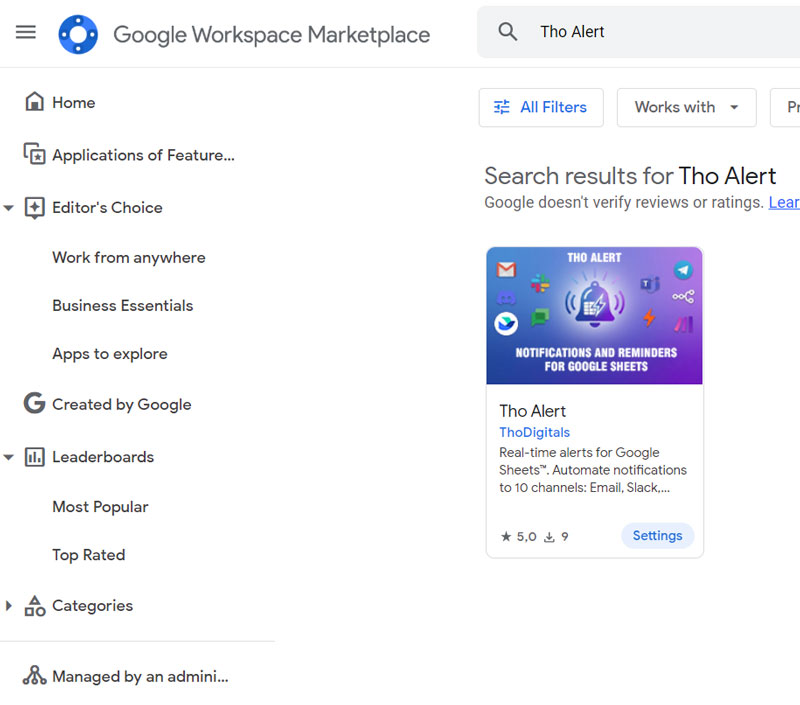The height and width of the screenshot is (705, 800).
Task: Select the Home icon in the sidebar
Action: pos(34,101)
